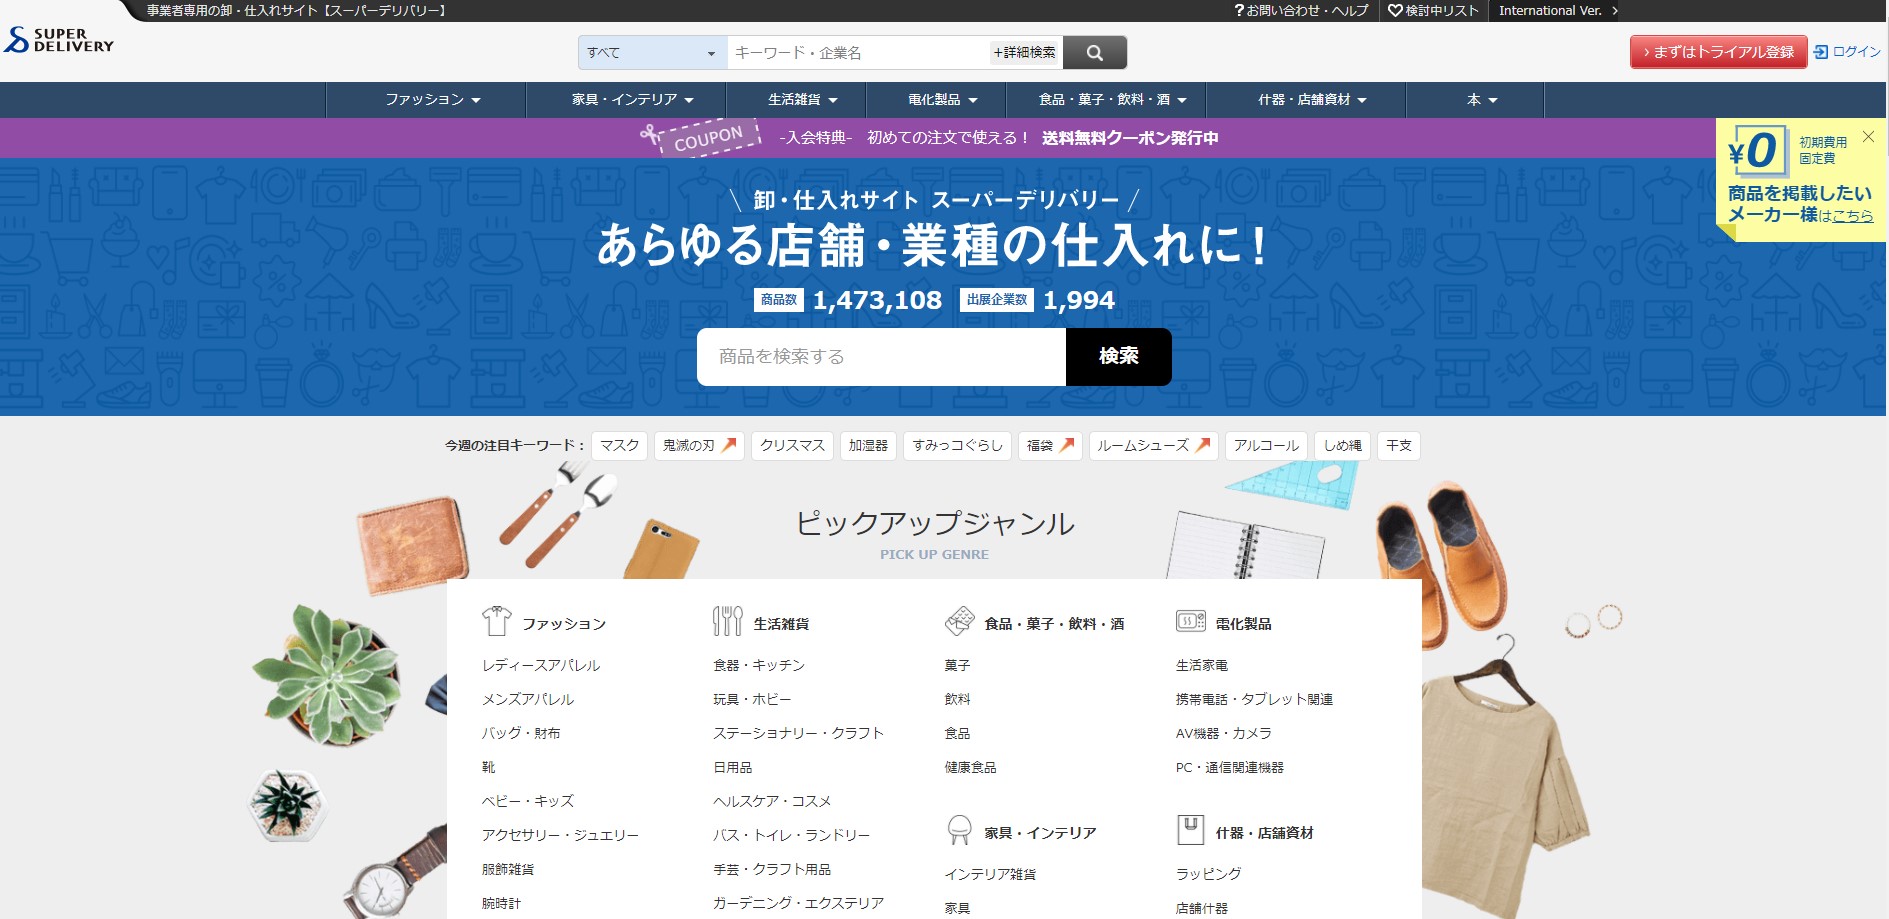Click the Super Delivery logo
The height and width of the screenshot is (919, 1889).
[x=59, y=40]
